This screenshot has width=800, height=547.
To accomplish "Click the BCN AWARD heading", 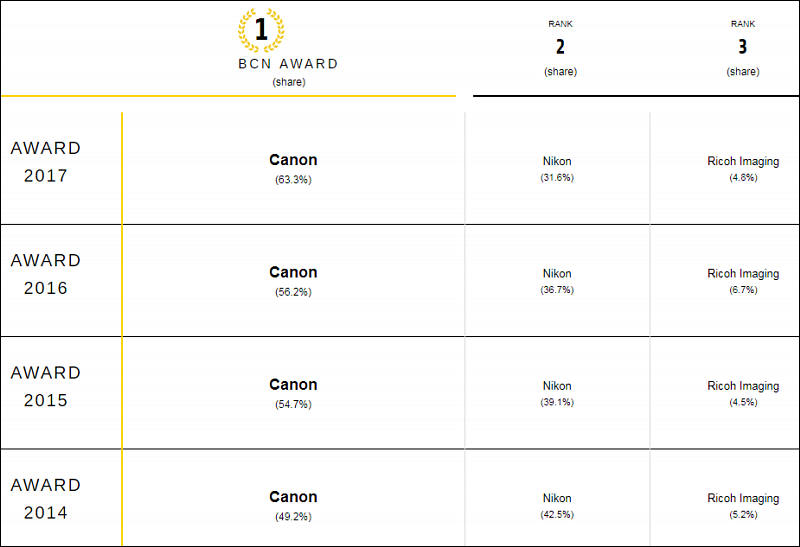I will (288, 64).
